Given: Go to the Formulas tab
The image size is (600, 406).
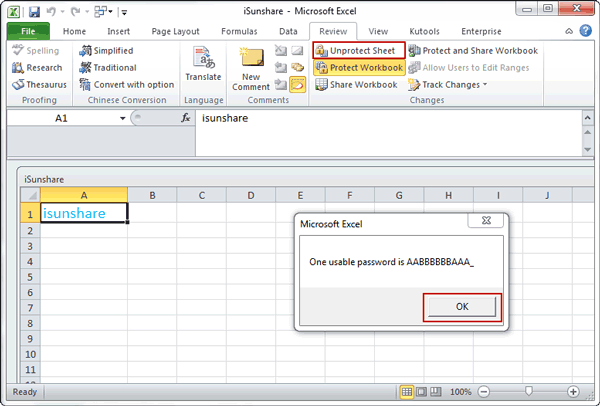Looking at the screenshot, I should pyautogui.click(x=239, y=31).
